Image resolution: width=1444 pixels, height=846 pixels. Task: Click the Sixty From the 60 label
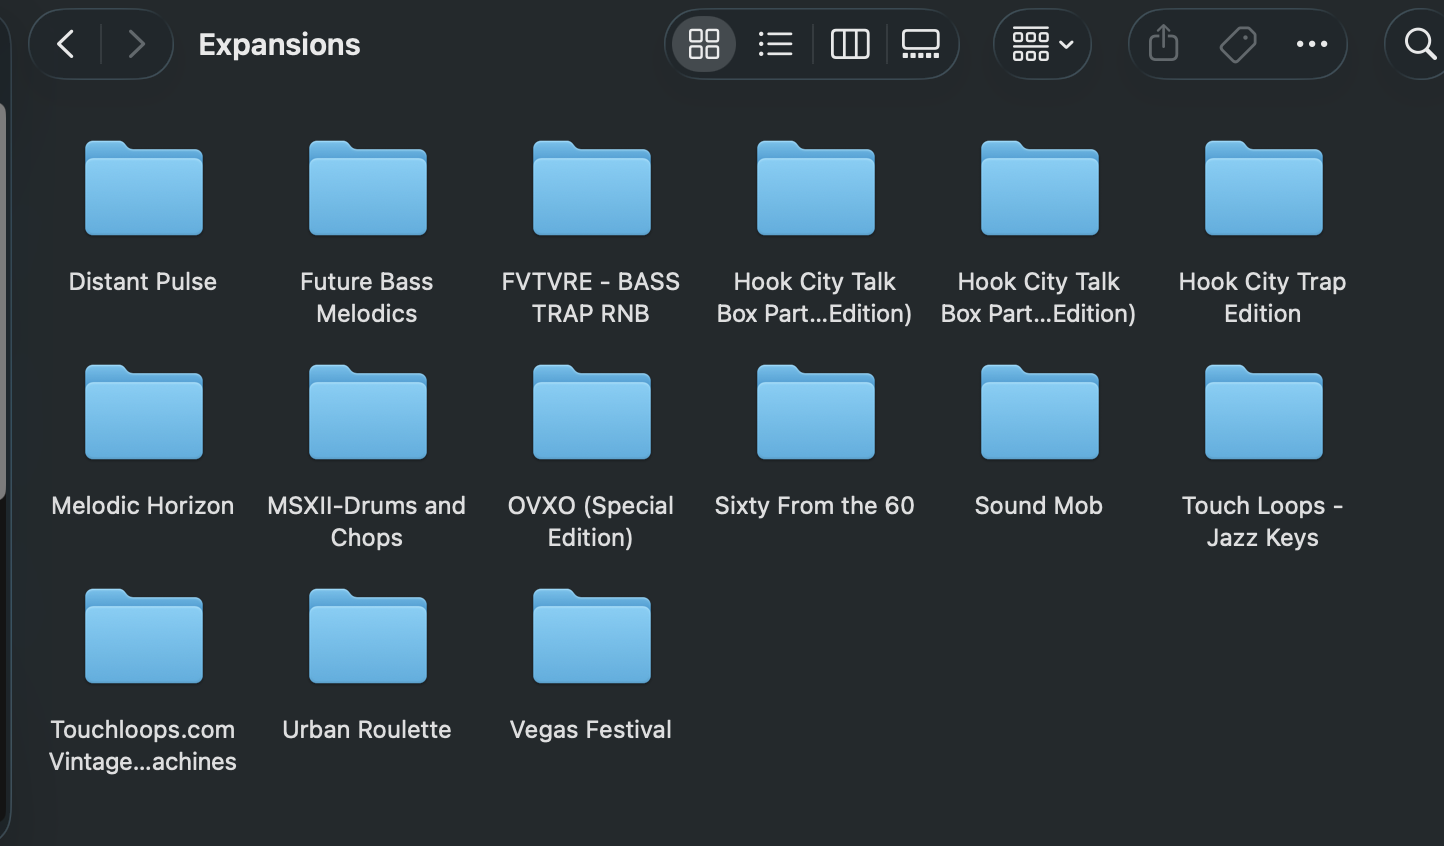(x=815, y=506)
